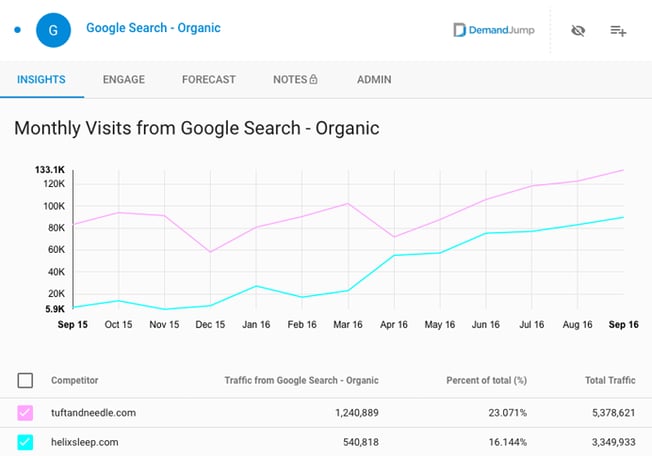652x456 pixels.
Task: Sort by the Total Traffic header
Action: click(x=610, y=380)
